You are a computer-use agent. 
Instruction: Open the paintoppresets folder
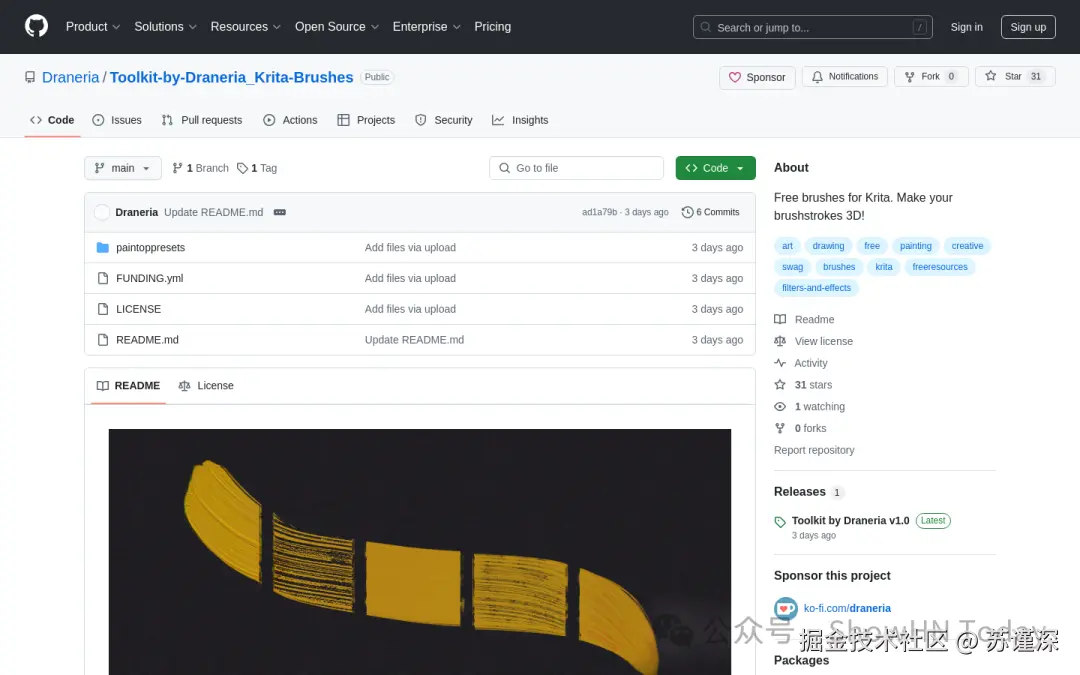pos(150,247)
